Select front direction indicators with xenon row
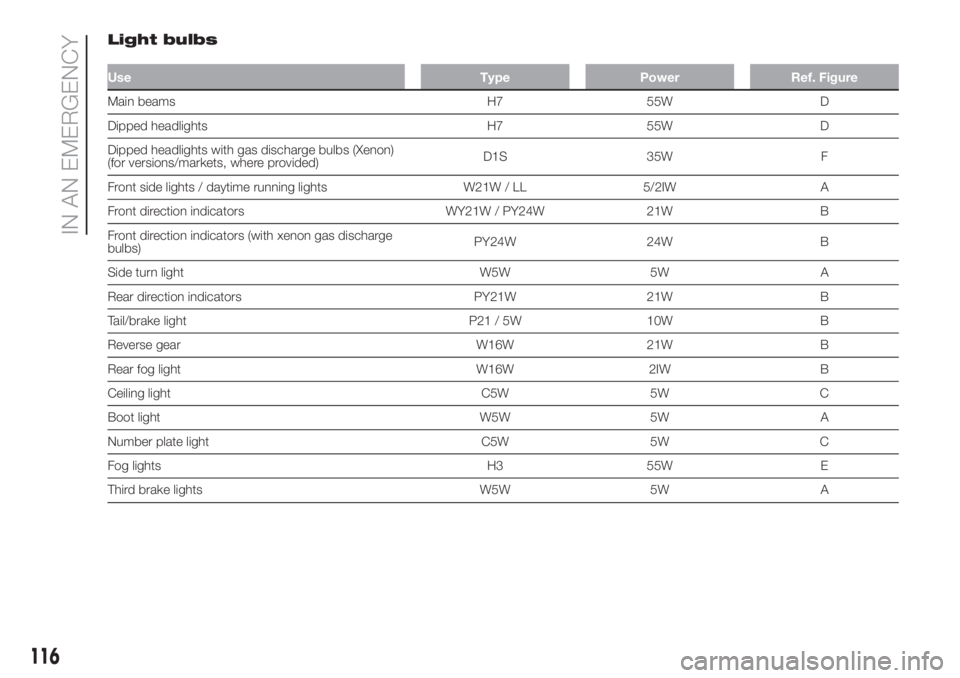Viewport: 960px width, 678px height. 503,242
